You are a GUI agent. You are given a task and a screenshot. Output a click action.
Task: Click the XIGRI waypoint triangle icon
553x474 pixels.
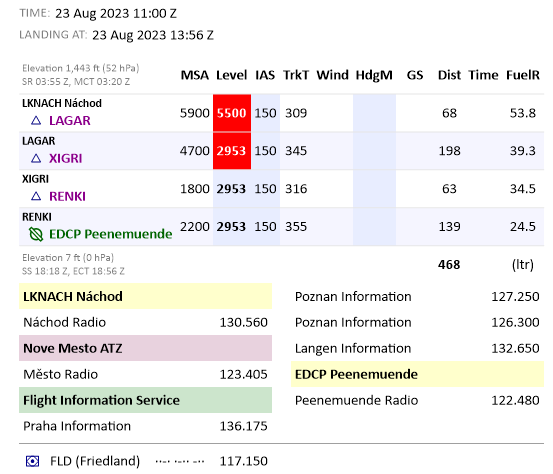[x=36, y=158]
